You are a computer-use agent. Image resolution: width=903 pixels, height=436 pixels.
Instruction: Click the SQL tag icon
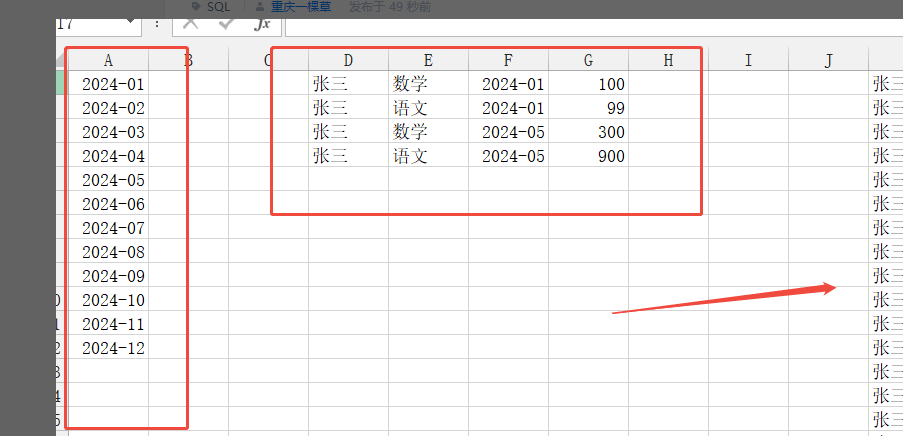point(196,6)
